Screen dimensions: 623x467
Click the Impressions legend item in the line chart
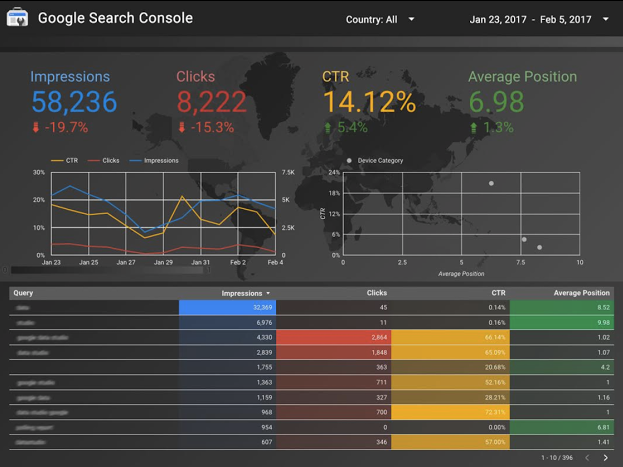[x=154, y=161]
